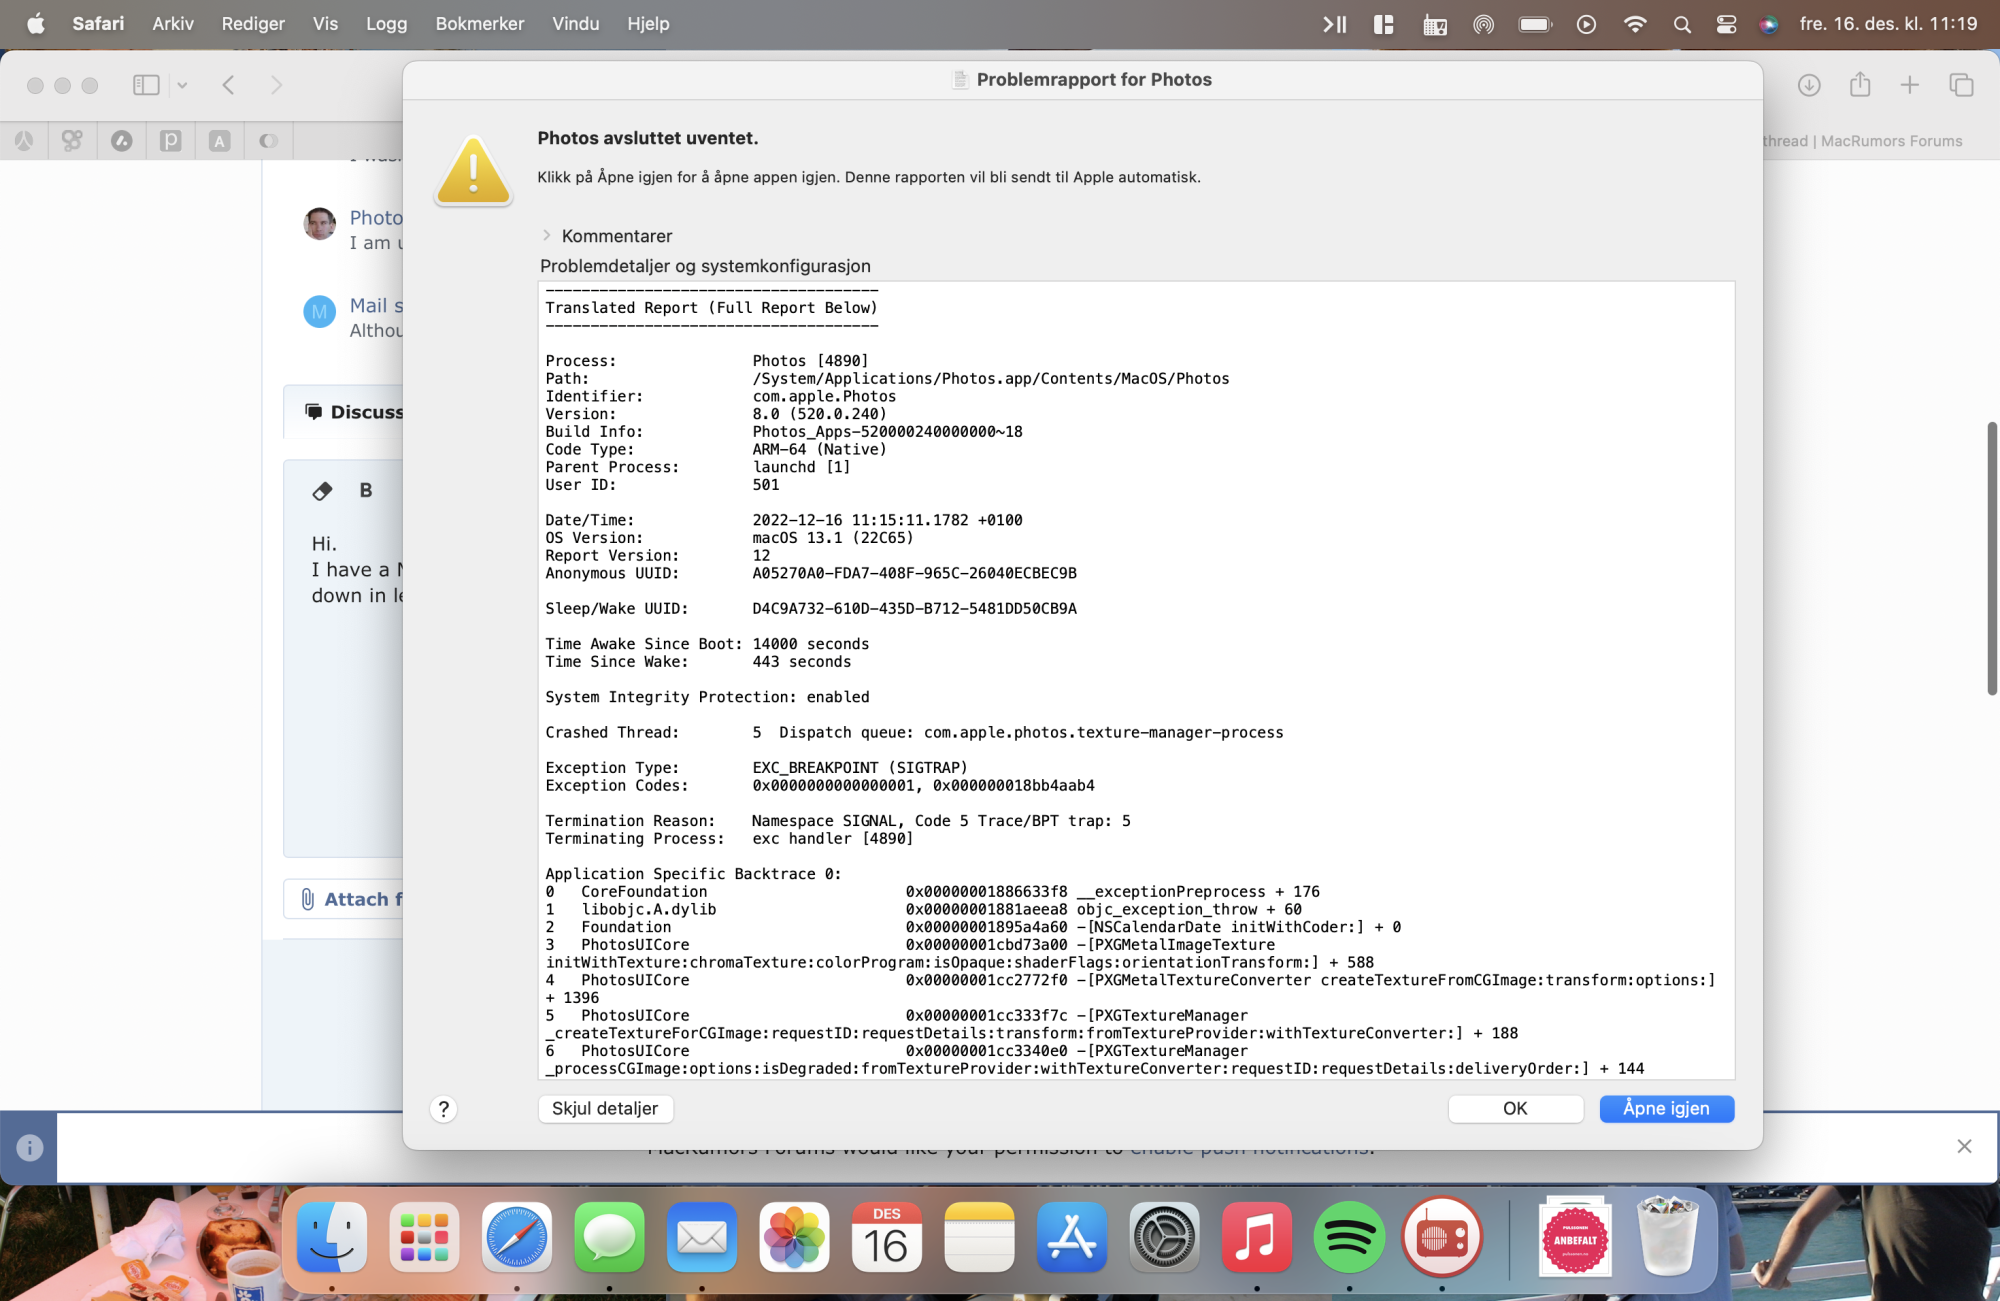This screenshot has width=2000, height=1301.
Task: Toggle bold formatting in the reply editor
Action: (x=366, y=490)
